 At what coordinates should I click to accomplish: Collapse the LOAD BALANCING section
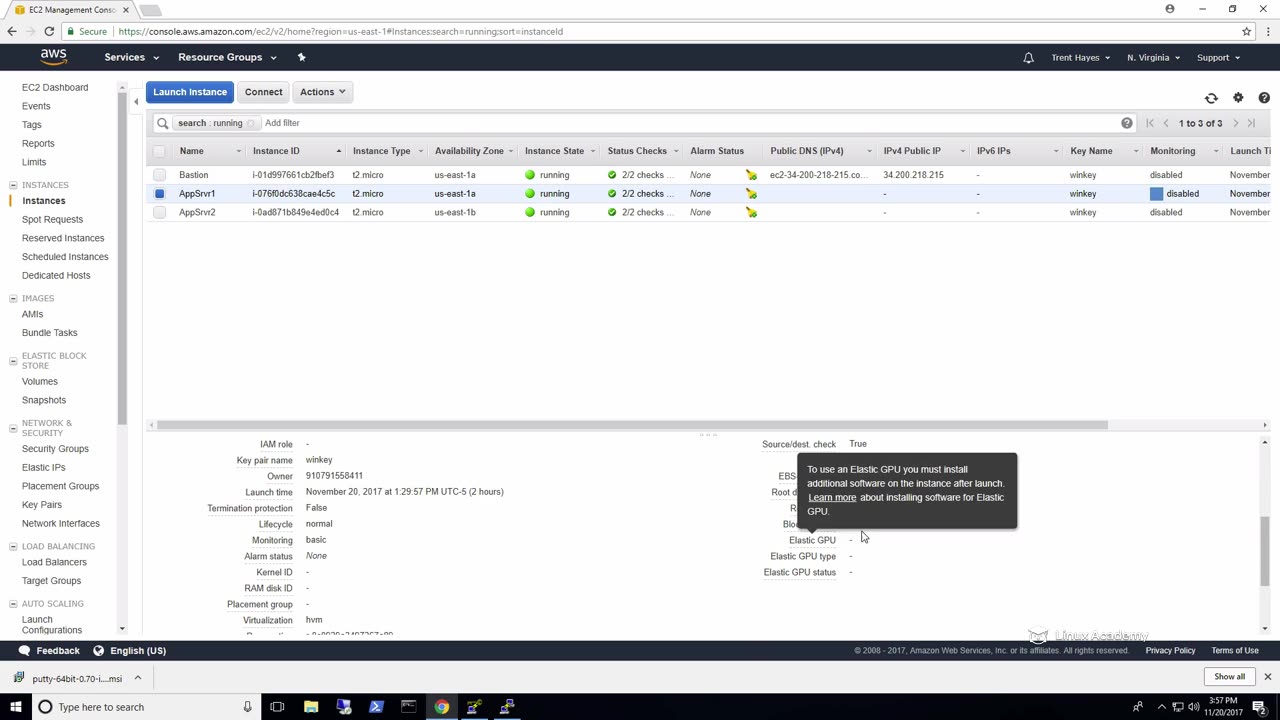point(13,546)
